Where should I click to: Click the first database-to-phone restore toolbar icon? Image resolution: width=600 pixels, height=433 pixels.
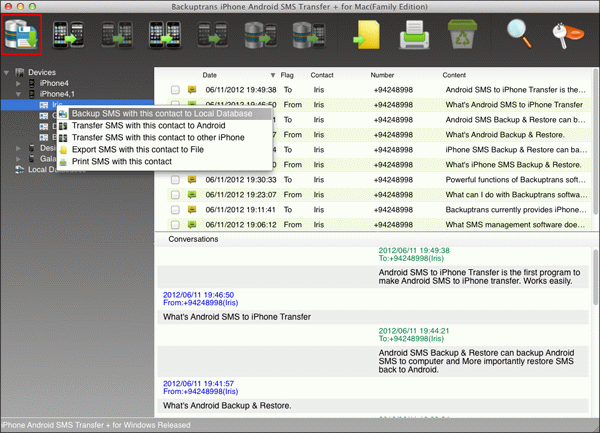click(x=261, y=35)
